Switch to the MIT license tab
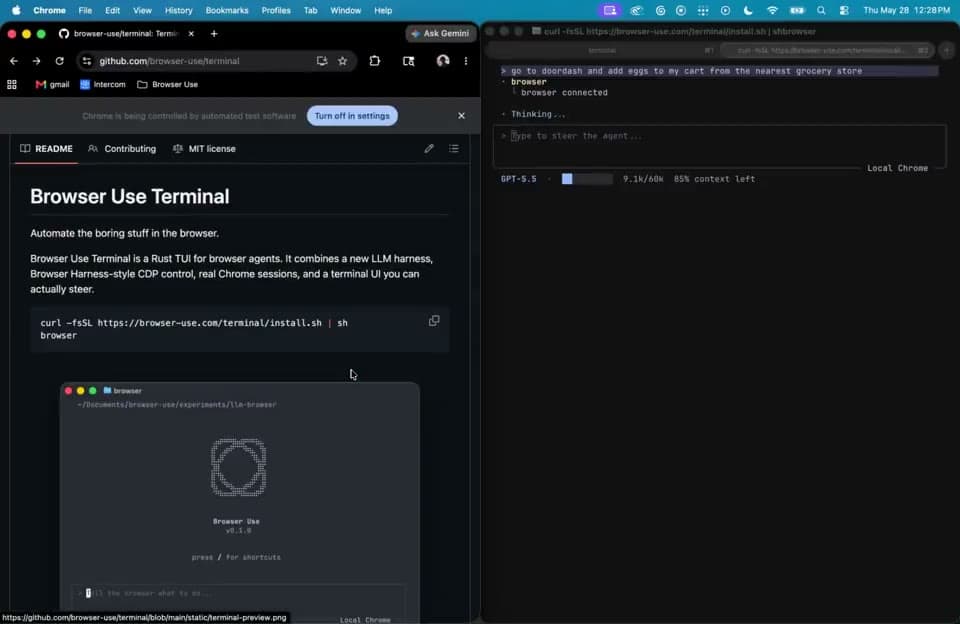This screenshot has height=624, width=960. pos(204,149)
